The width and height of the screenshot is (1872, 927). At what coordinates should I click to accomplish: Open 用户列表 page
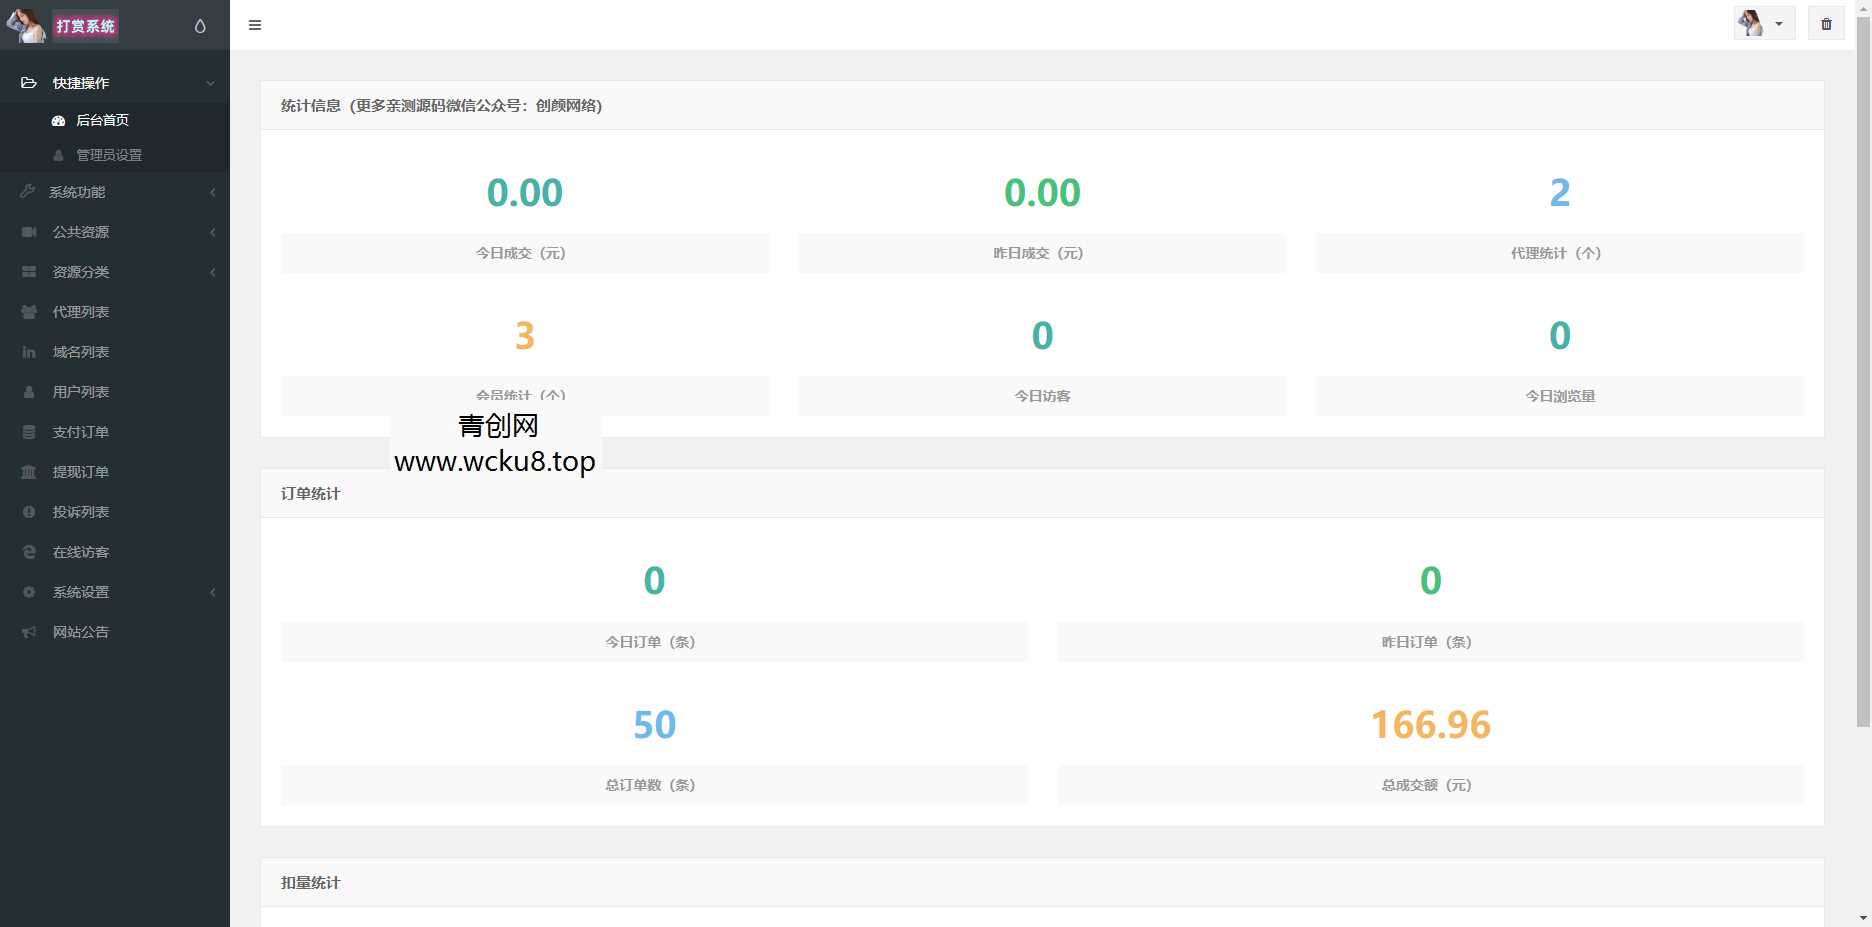click(80, 392)
